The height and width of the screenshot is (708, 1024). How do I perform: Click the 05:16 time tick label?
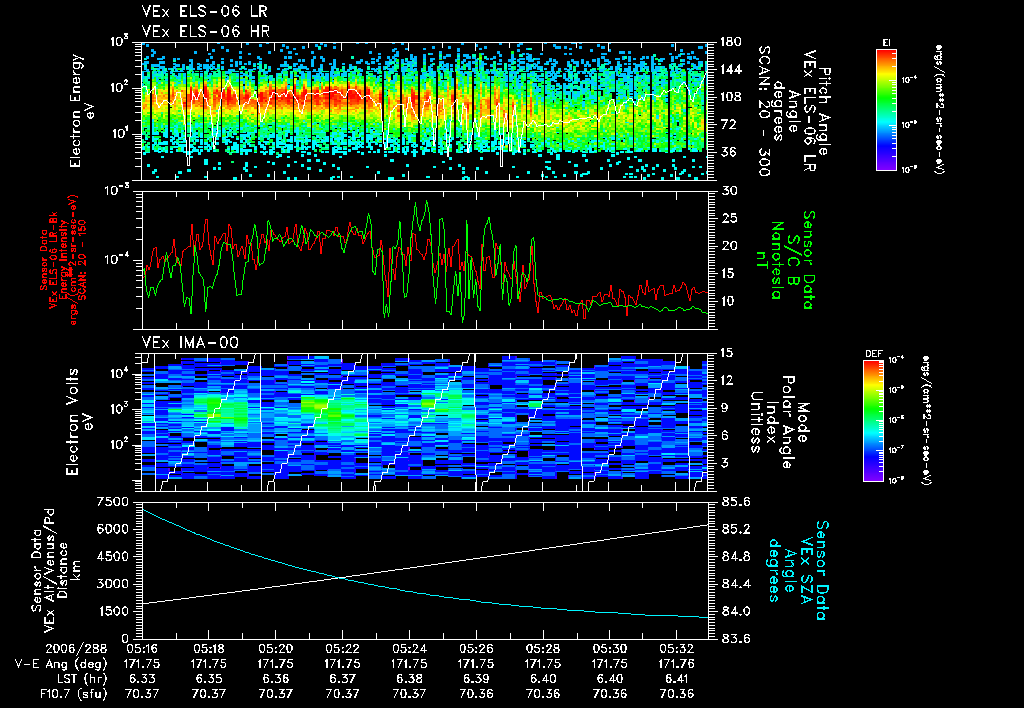coord(142,649)
